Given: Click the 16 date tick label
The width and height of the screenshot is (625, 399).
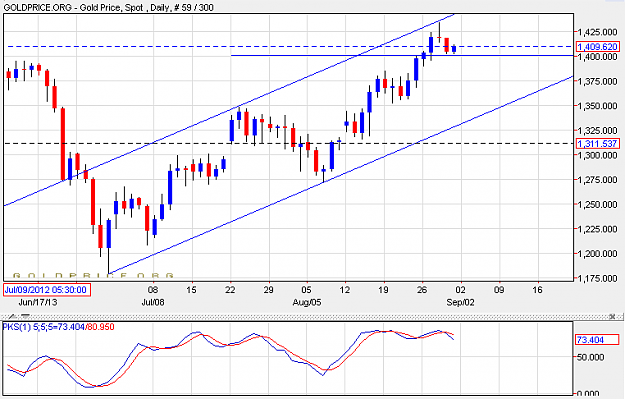Looking at the screenshot, I should point(537,290).
